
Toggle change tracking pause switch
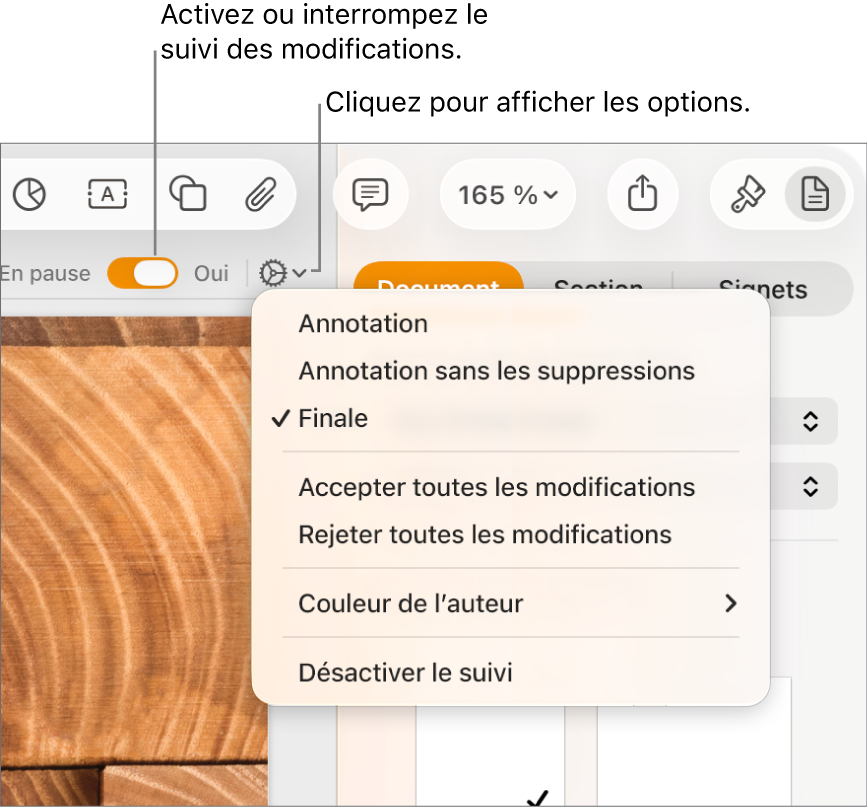[x=143, y=273]
